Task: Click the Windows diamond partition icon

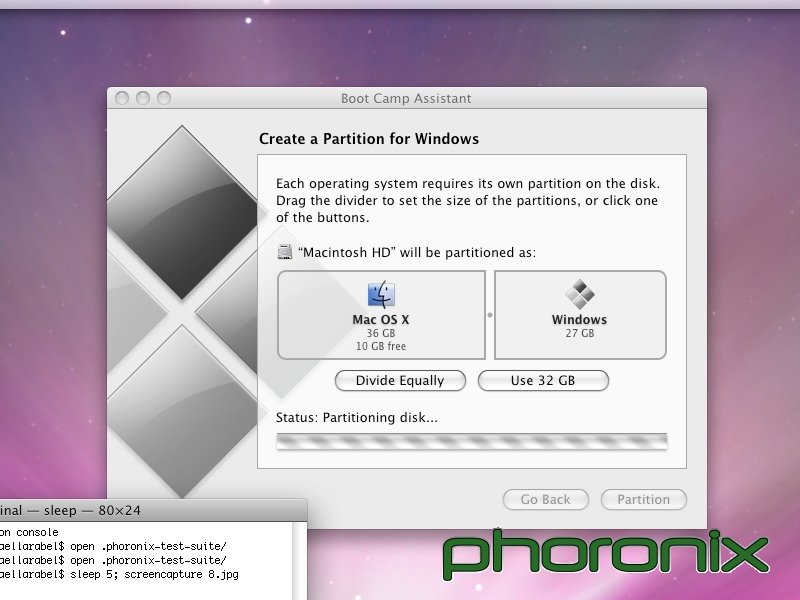Action: click(x=579, y=295)
